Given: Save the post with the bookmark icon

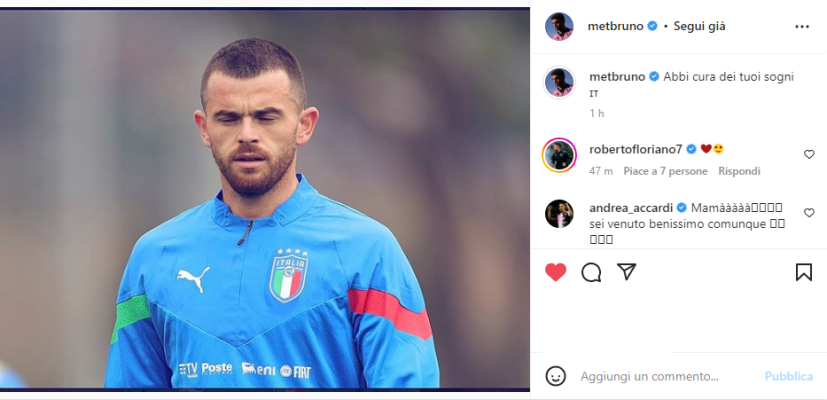Looking at the screenshot, I should pos(803,272).
